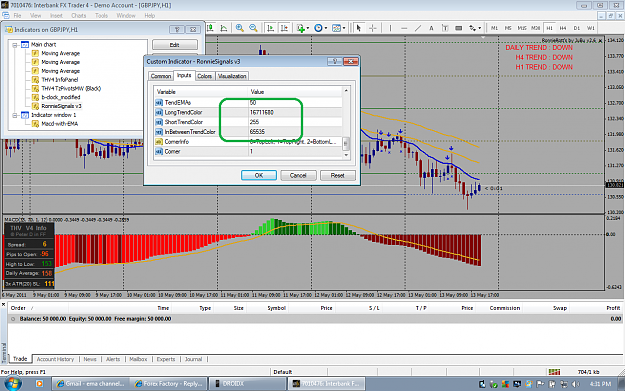Select the crosshair tool

coord(373,28)
